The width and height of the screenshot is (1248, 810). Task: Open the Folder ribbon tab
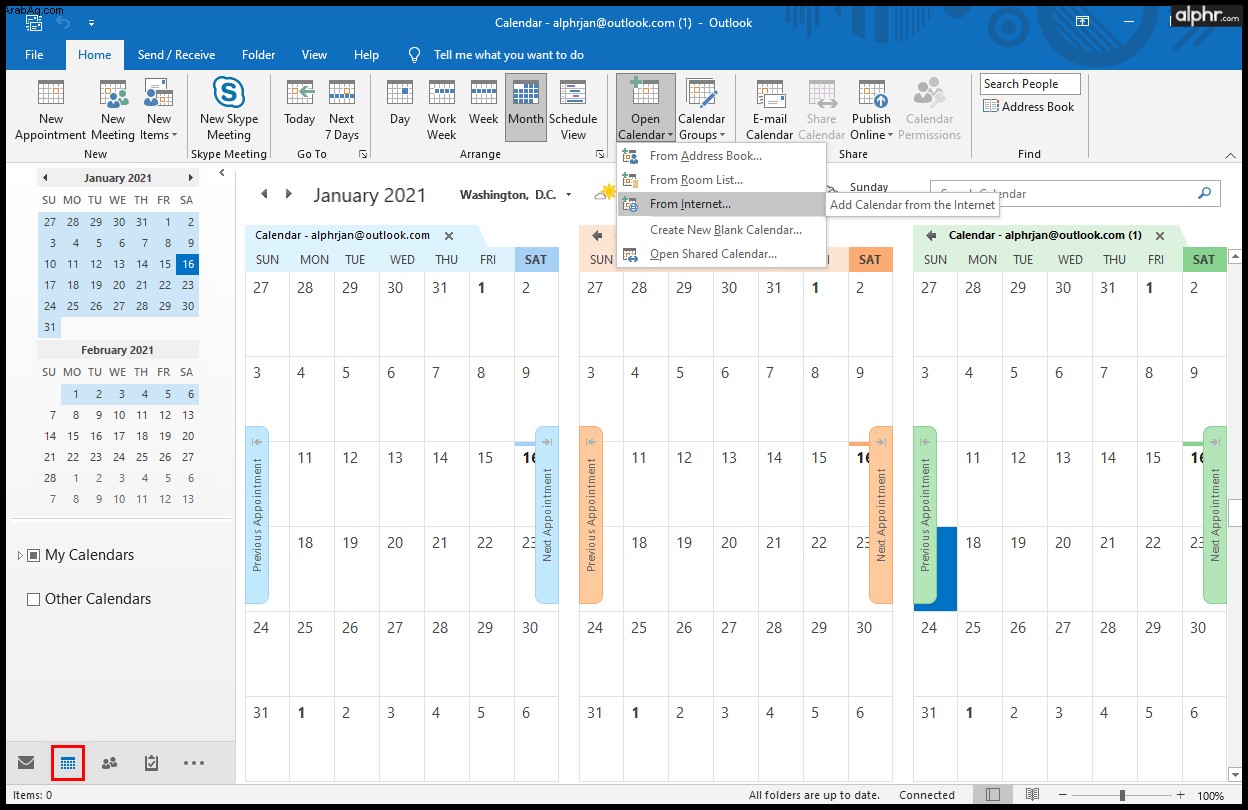click(258, 55)
